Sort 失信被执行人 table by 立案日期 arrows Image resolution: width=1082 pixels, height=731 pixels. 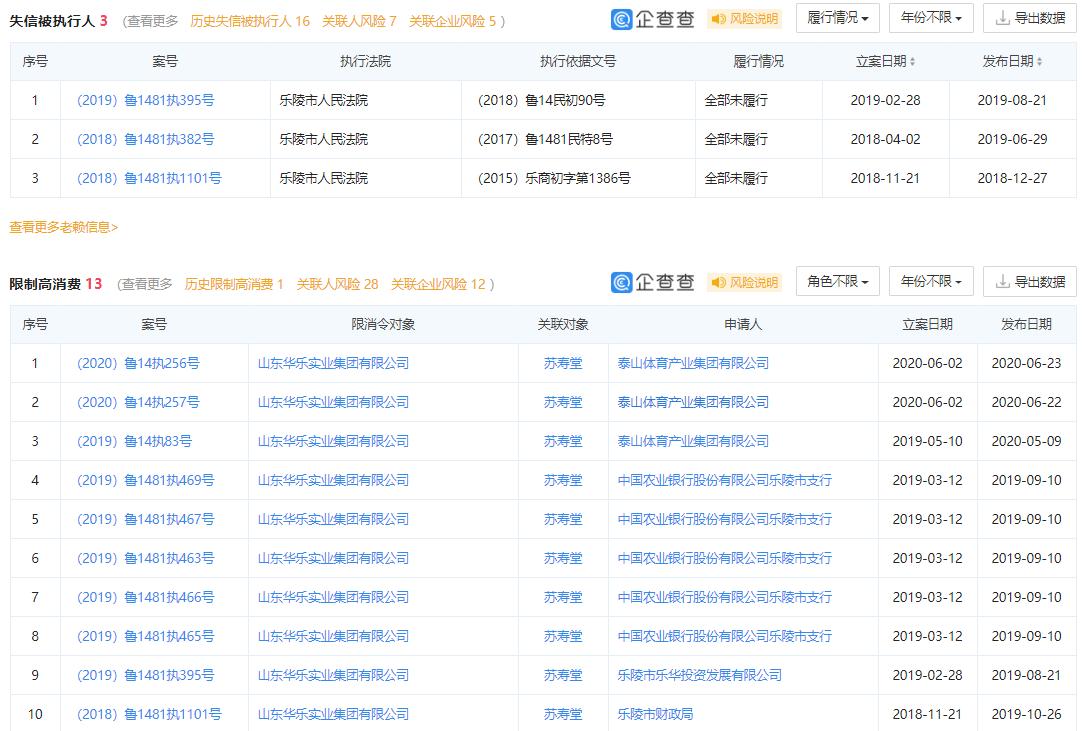912,61
